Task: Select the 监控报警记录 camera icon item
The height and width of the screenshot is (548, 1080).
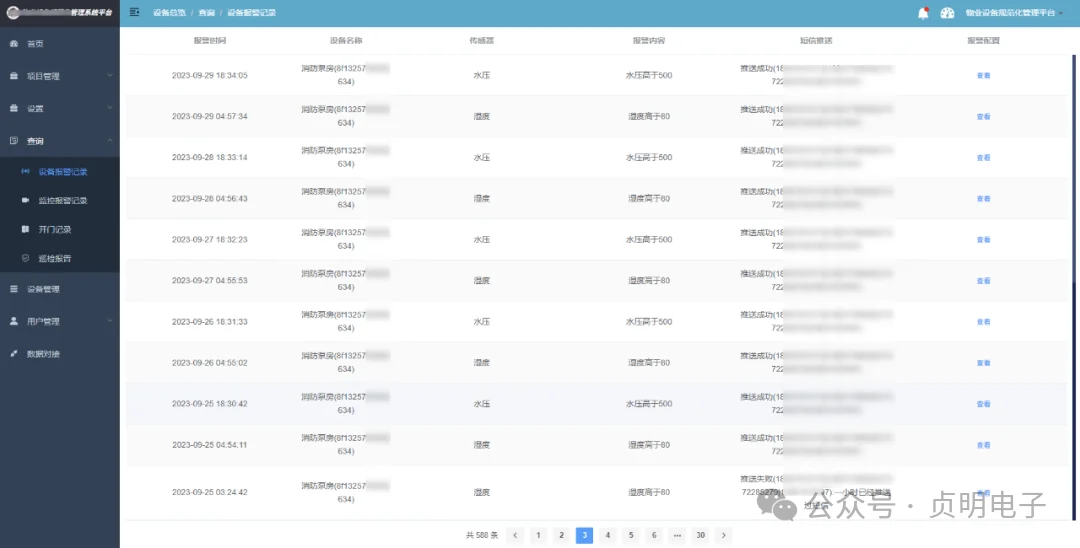Action: click(25, 200)
